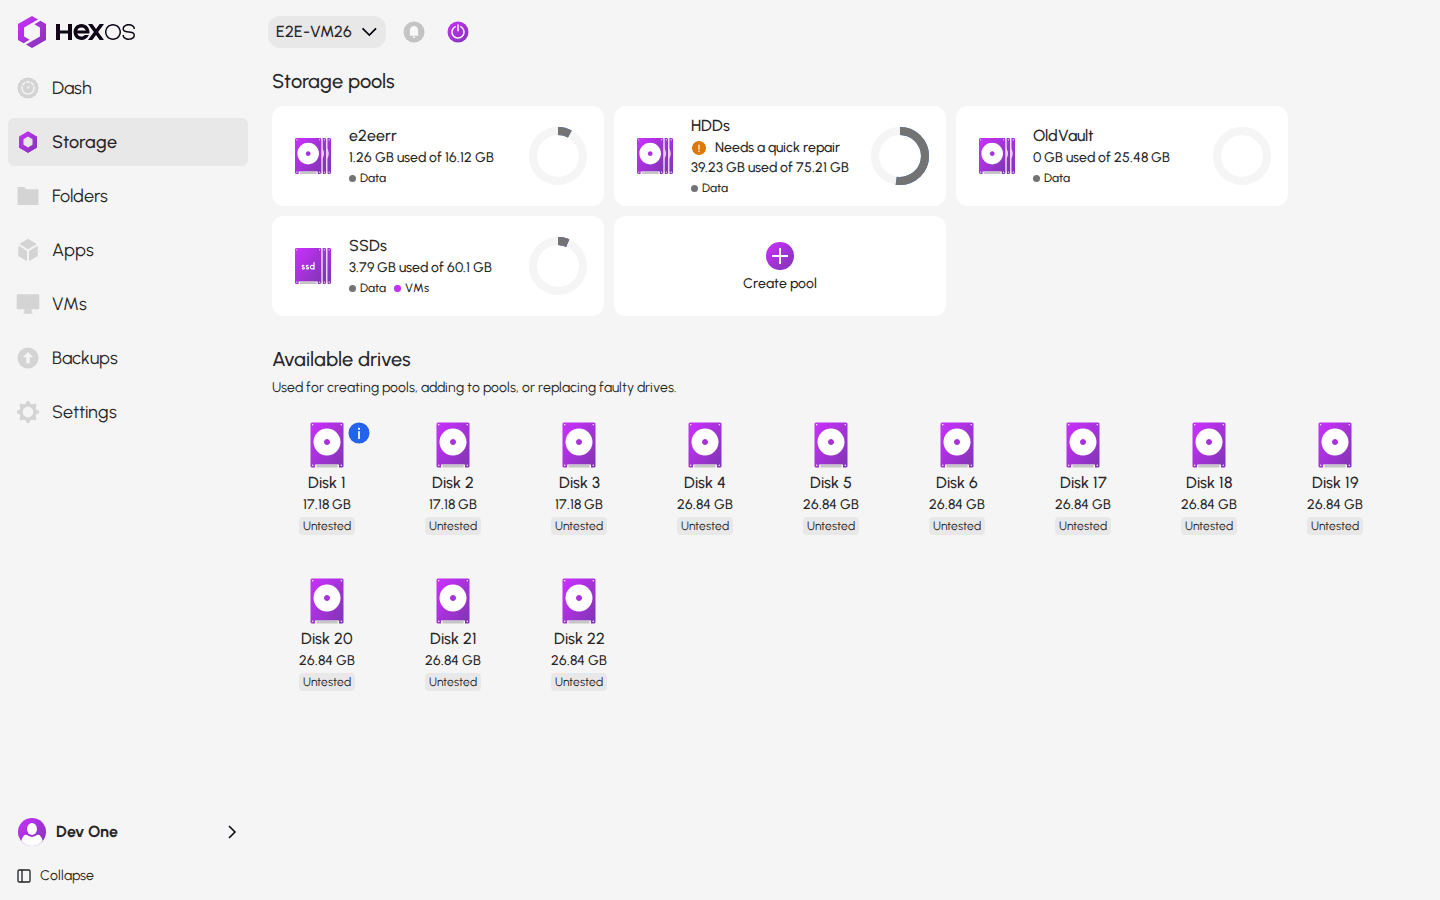Open the Folders section
The width and height of the screenshot is (1440, 900).
[128, 196]
